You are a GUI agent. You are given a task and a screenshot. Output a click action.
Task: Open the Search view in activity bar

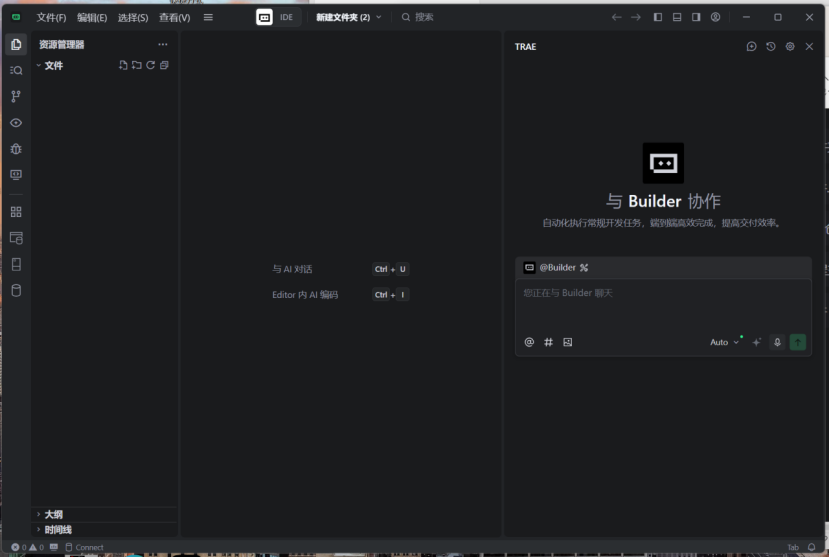click(16, 70)
